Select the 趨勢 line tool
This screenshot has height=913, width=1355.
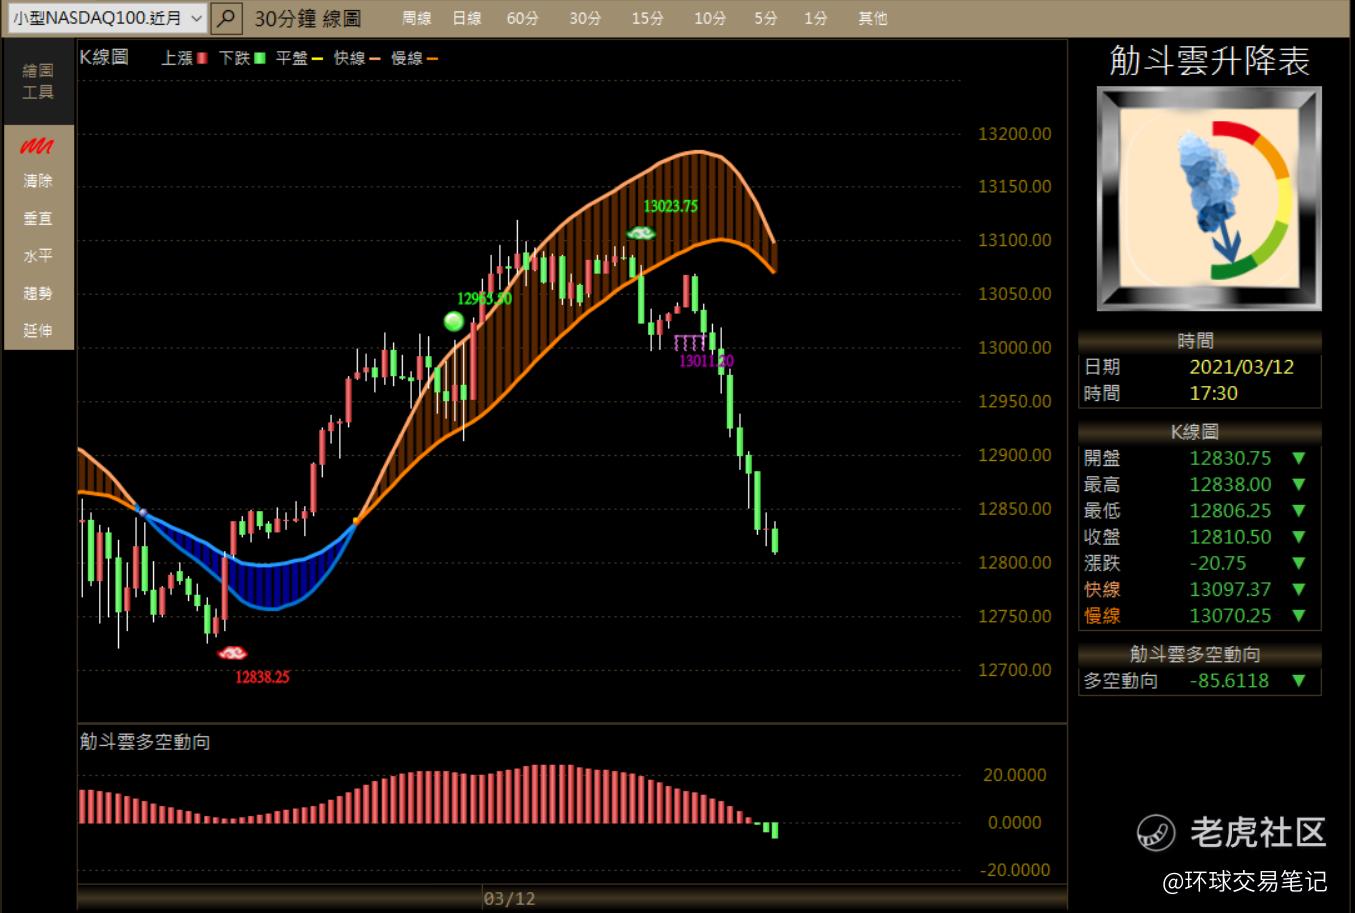38,294
